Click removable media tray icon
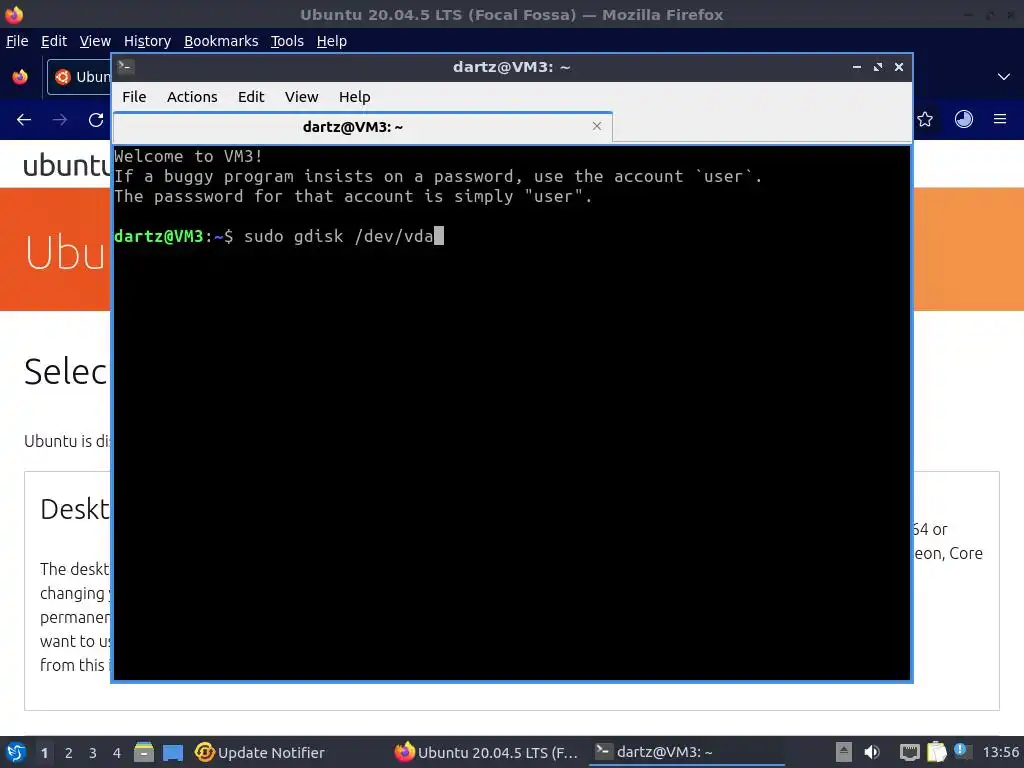Screen dimensions: 1024x768 pos(844,752)
